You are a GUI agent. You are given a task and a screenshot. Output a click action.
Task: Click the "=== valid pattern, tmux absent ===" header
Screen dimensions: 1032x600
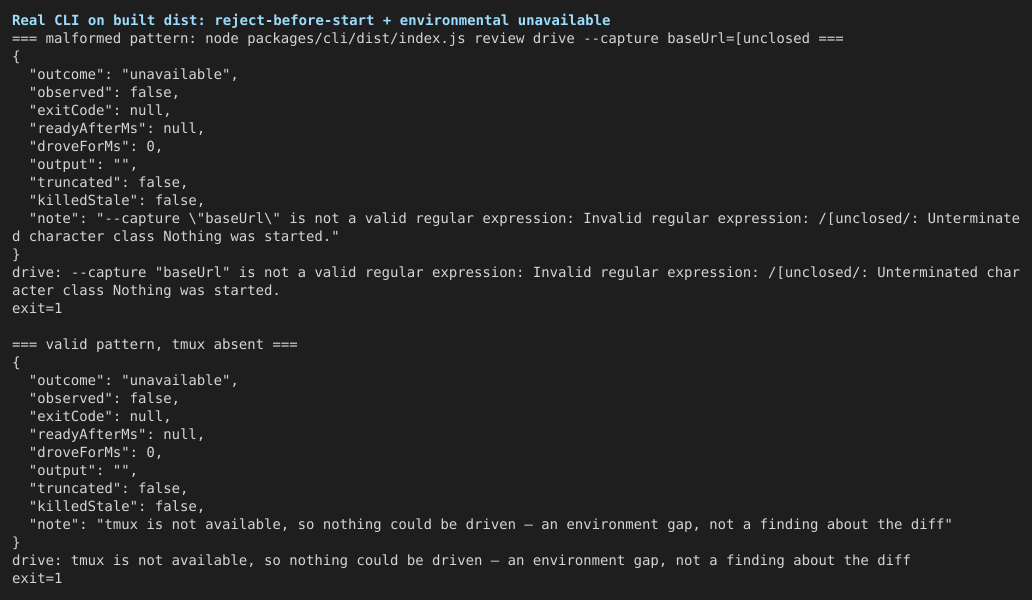pos(155,344)
